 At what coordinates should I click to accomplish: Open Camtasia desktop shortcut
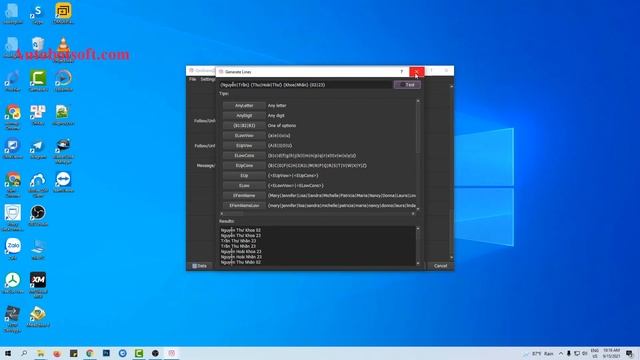pos(38,80)
